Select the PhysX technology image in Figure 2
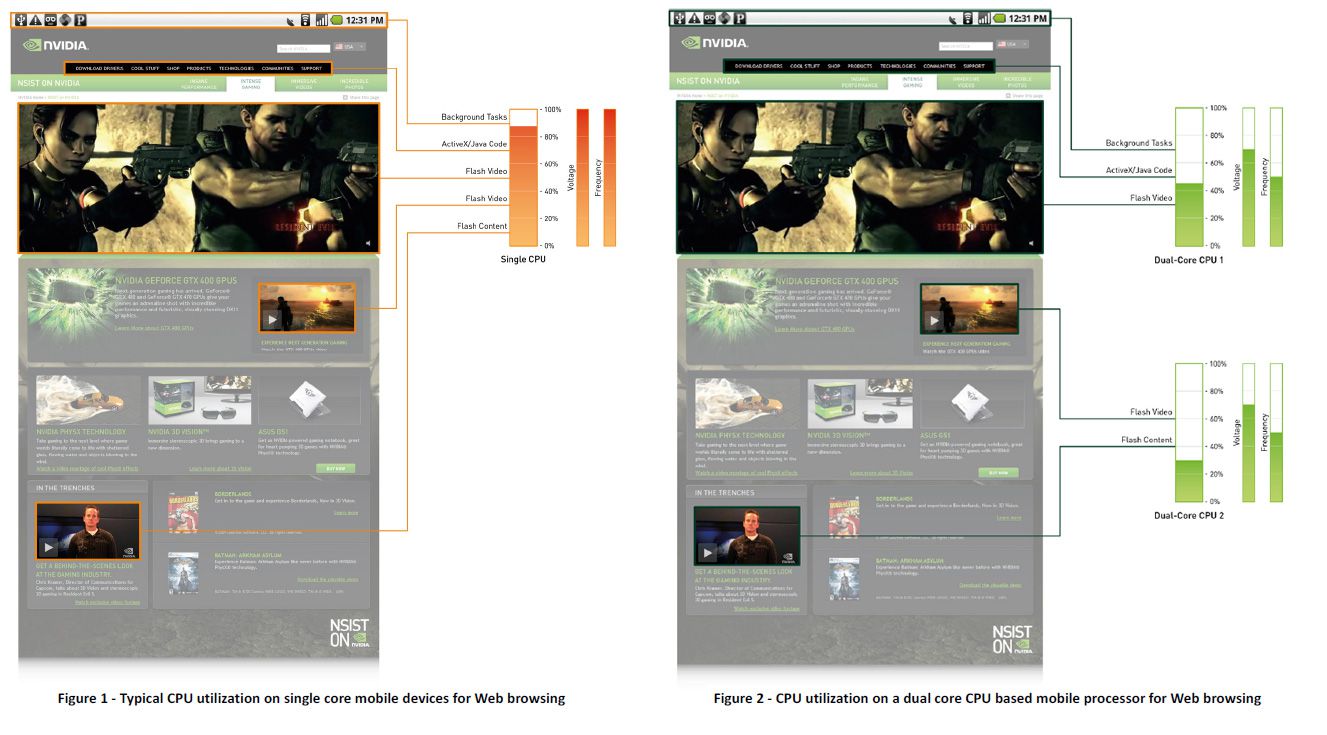The height and width of the screenshot is (735, 1327). (x=746, y=405)
